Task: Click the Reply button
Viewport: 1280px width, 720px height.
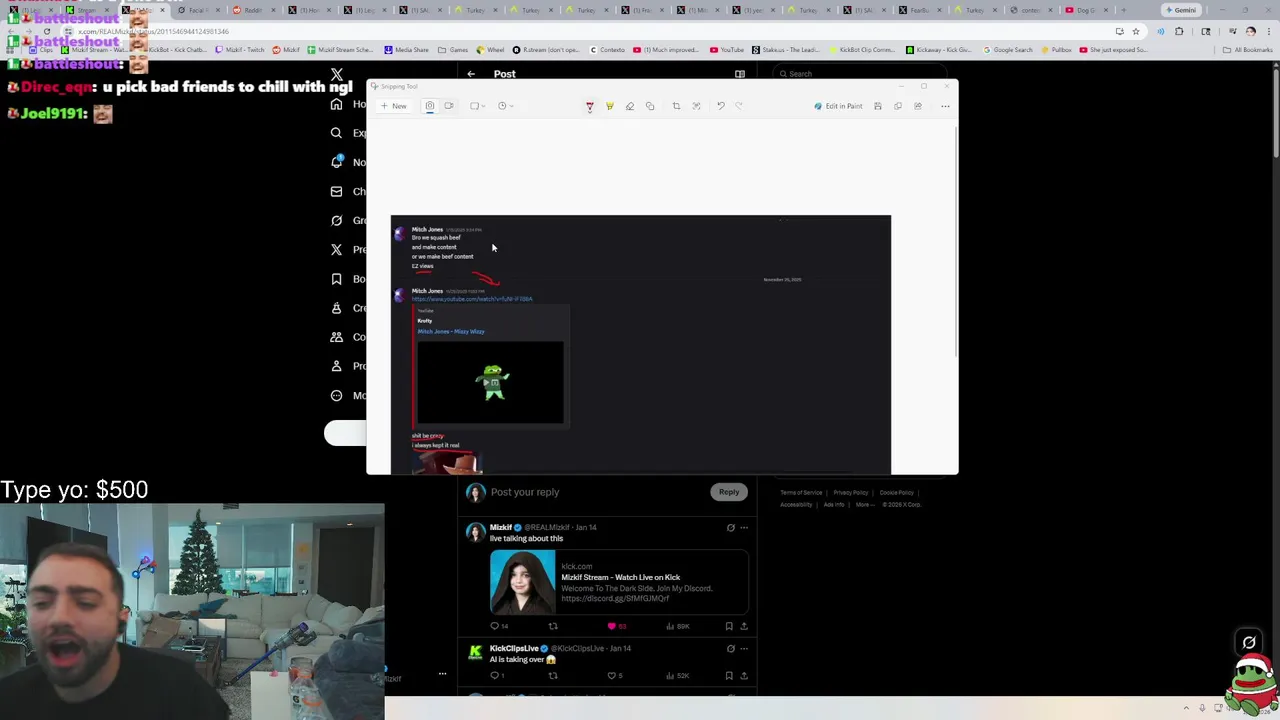Action: (729, 492)
